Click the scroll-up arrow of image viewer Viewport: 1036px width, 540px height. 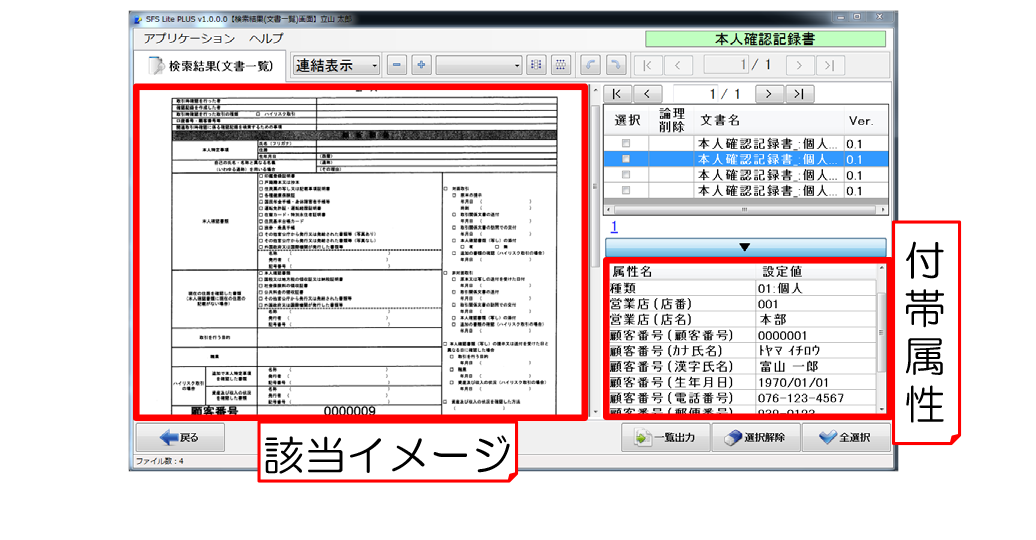595,91
